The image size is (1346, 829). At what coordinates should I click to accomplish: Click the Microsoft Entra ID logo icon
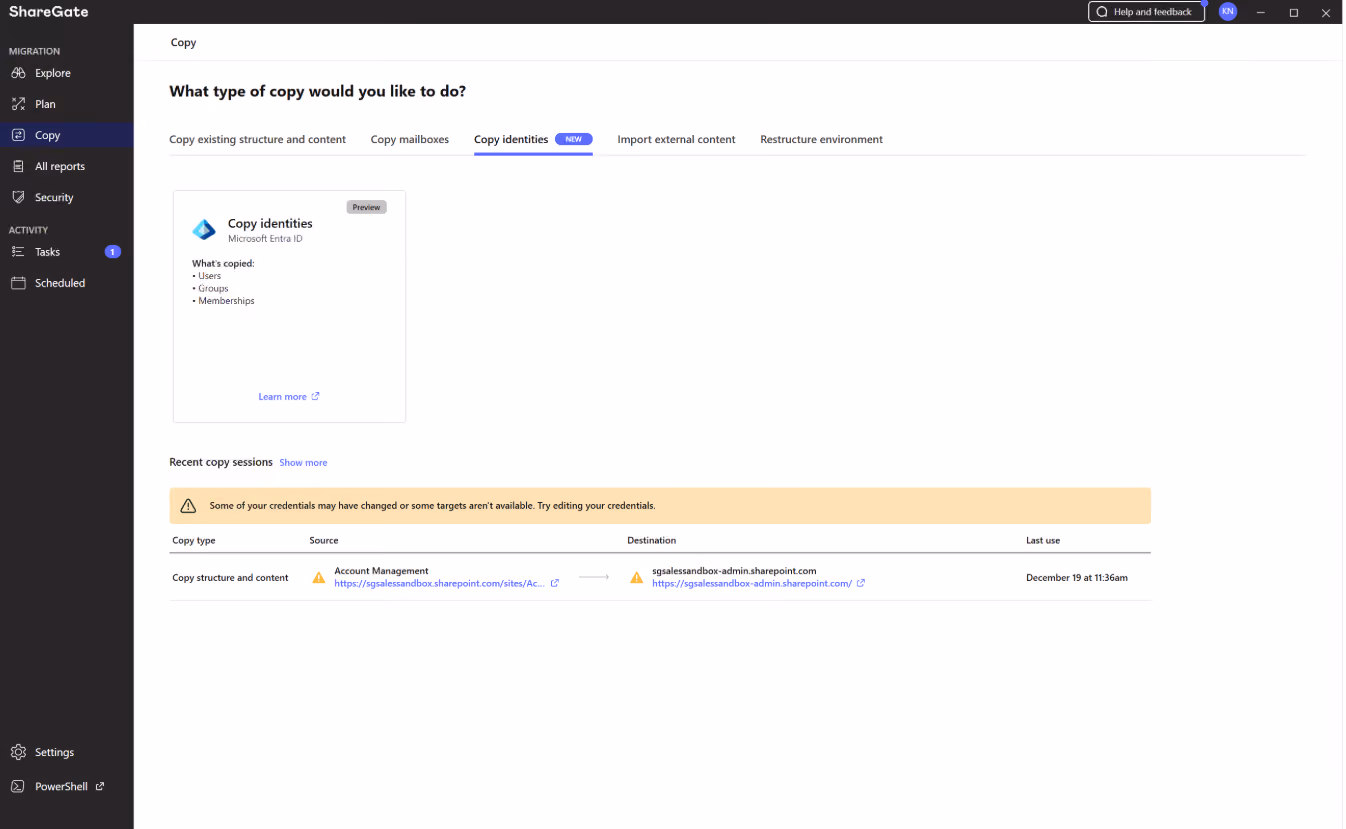(204, 230)
